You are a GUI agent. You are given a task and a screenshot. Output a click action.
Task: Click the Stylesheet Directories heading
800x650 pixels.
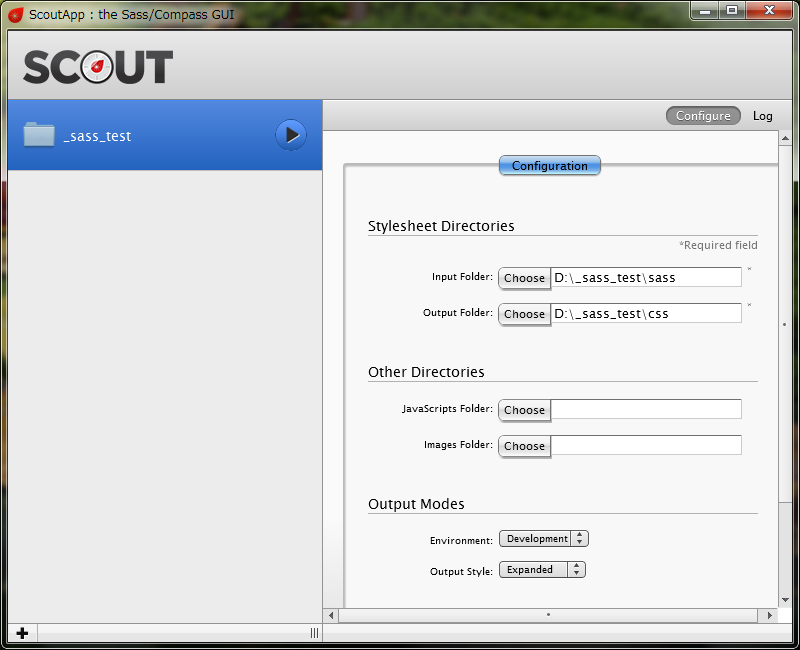[x=441, y=226]
